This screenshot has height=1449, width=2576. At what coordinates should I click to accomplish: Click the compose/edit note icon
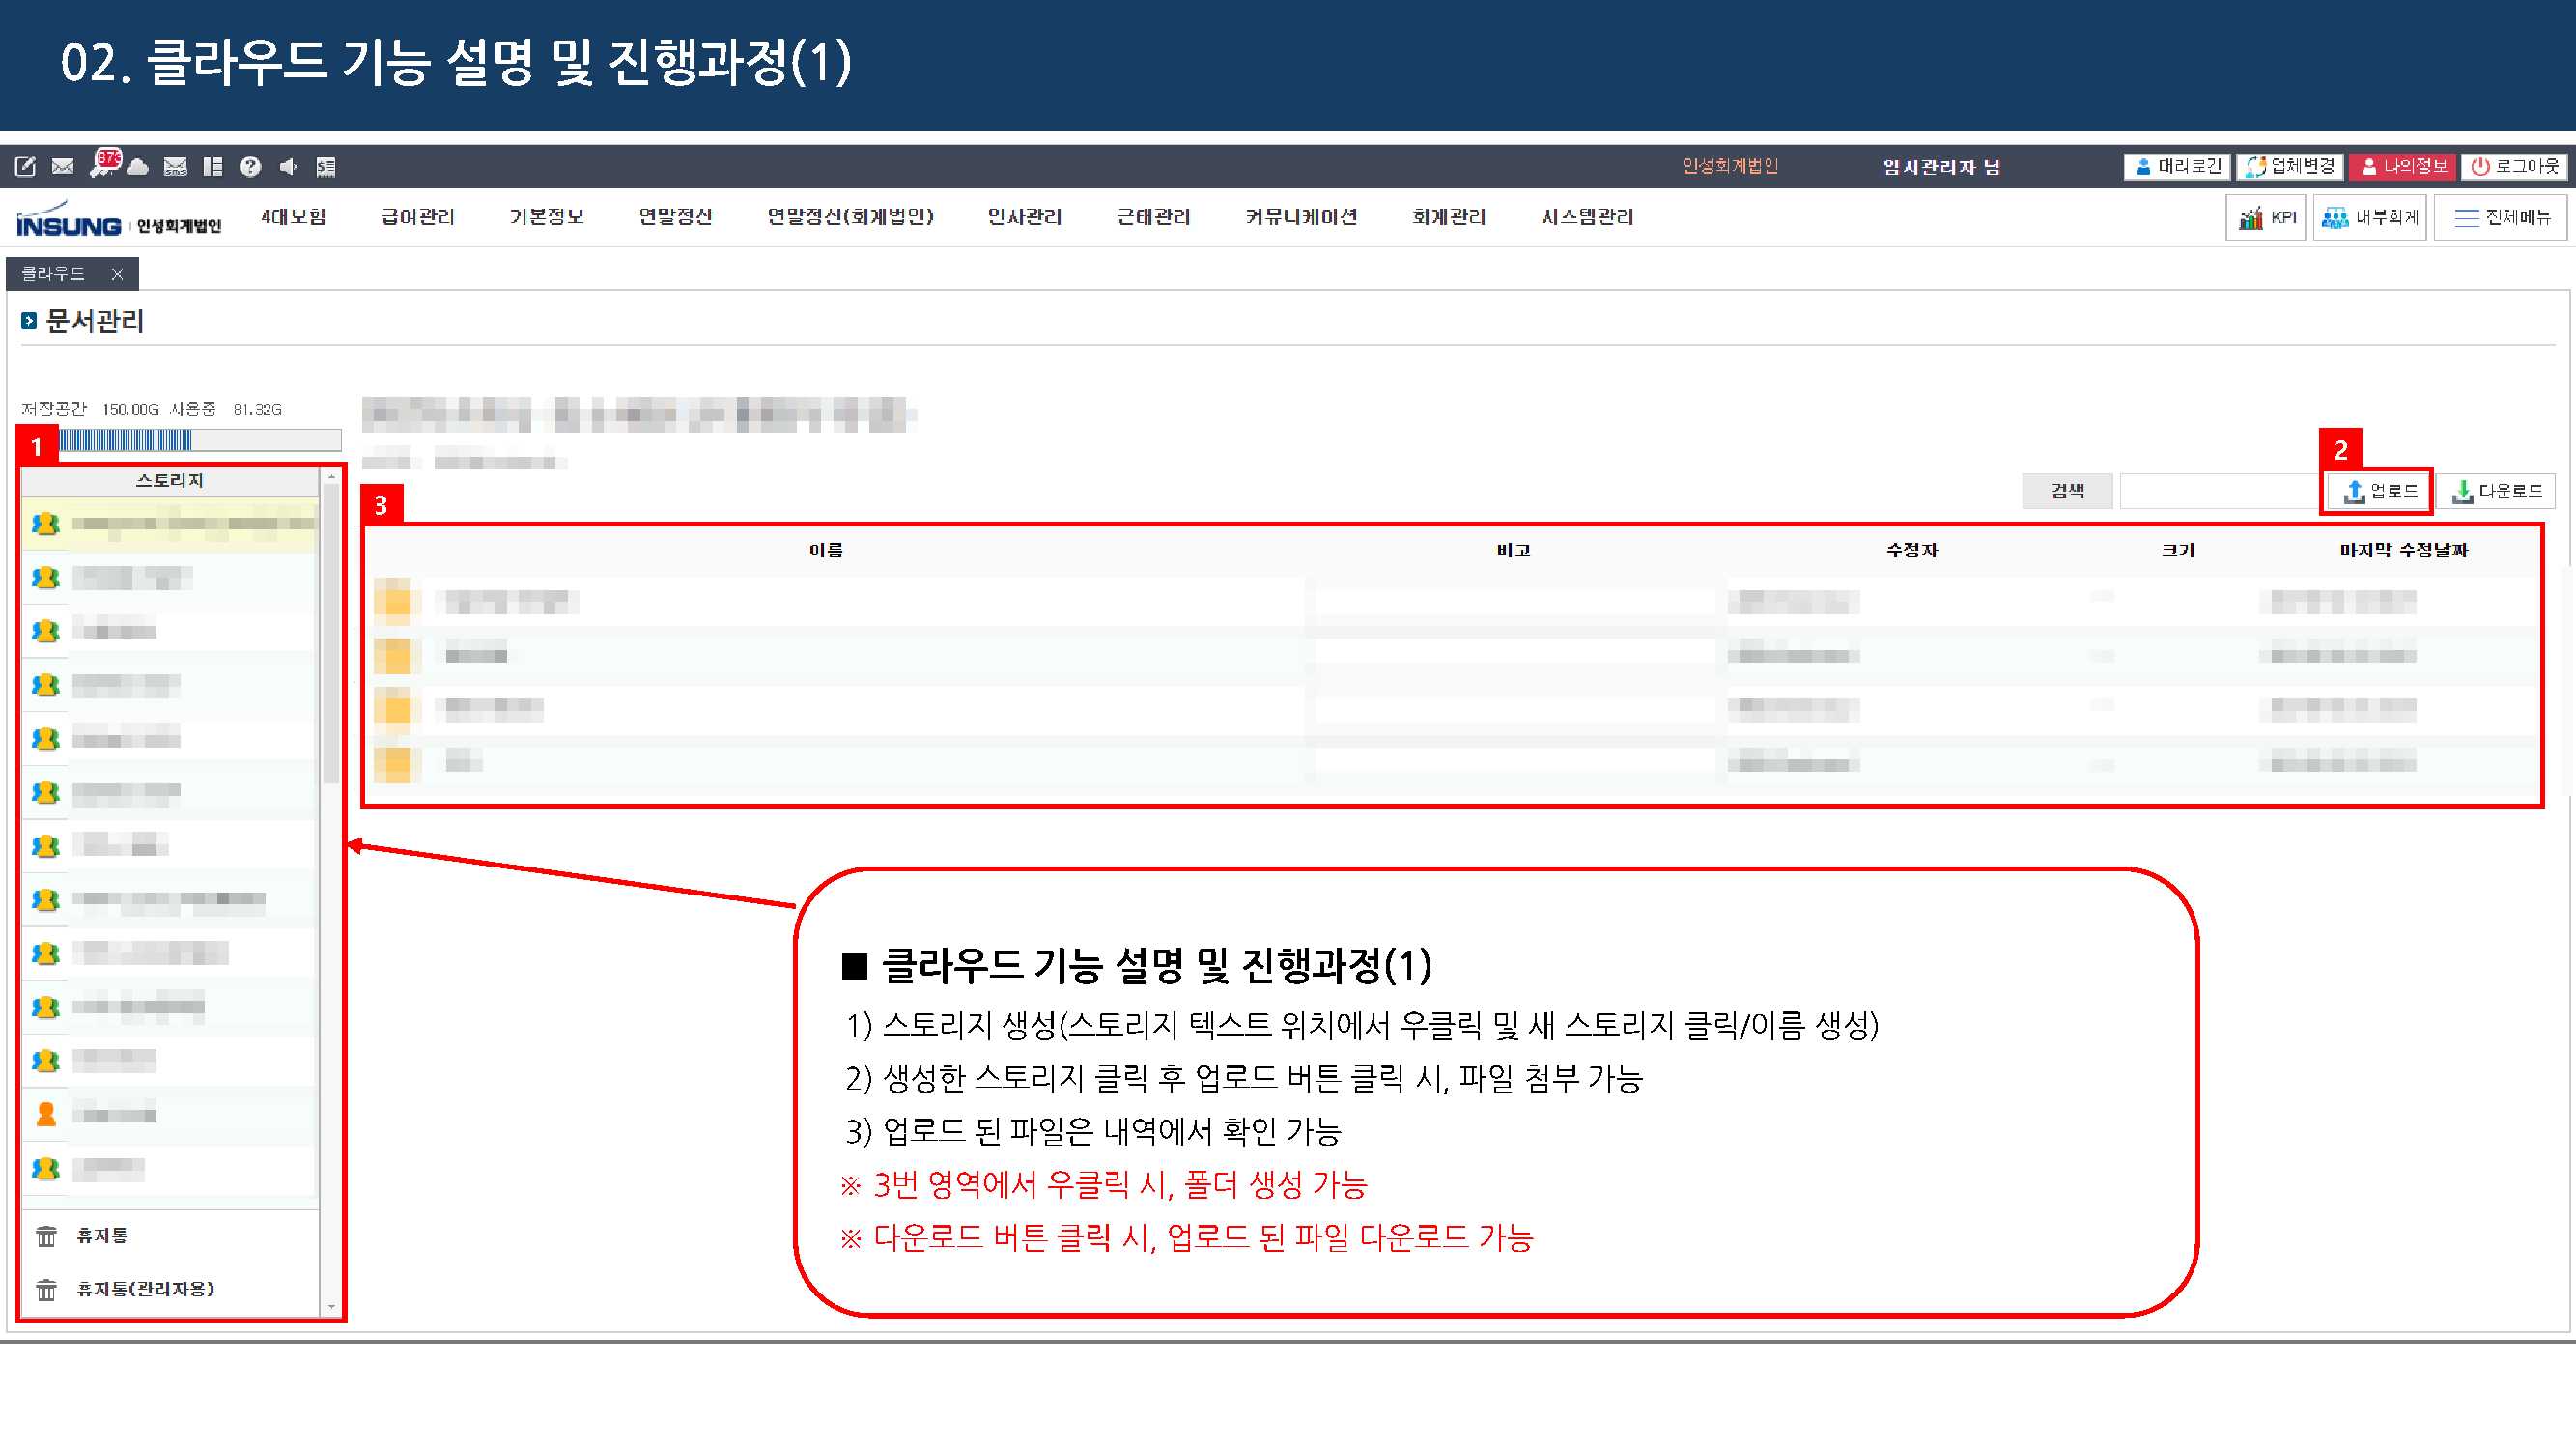[x=26, y=166]
